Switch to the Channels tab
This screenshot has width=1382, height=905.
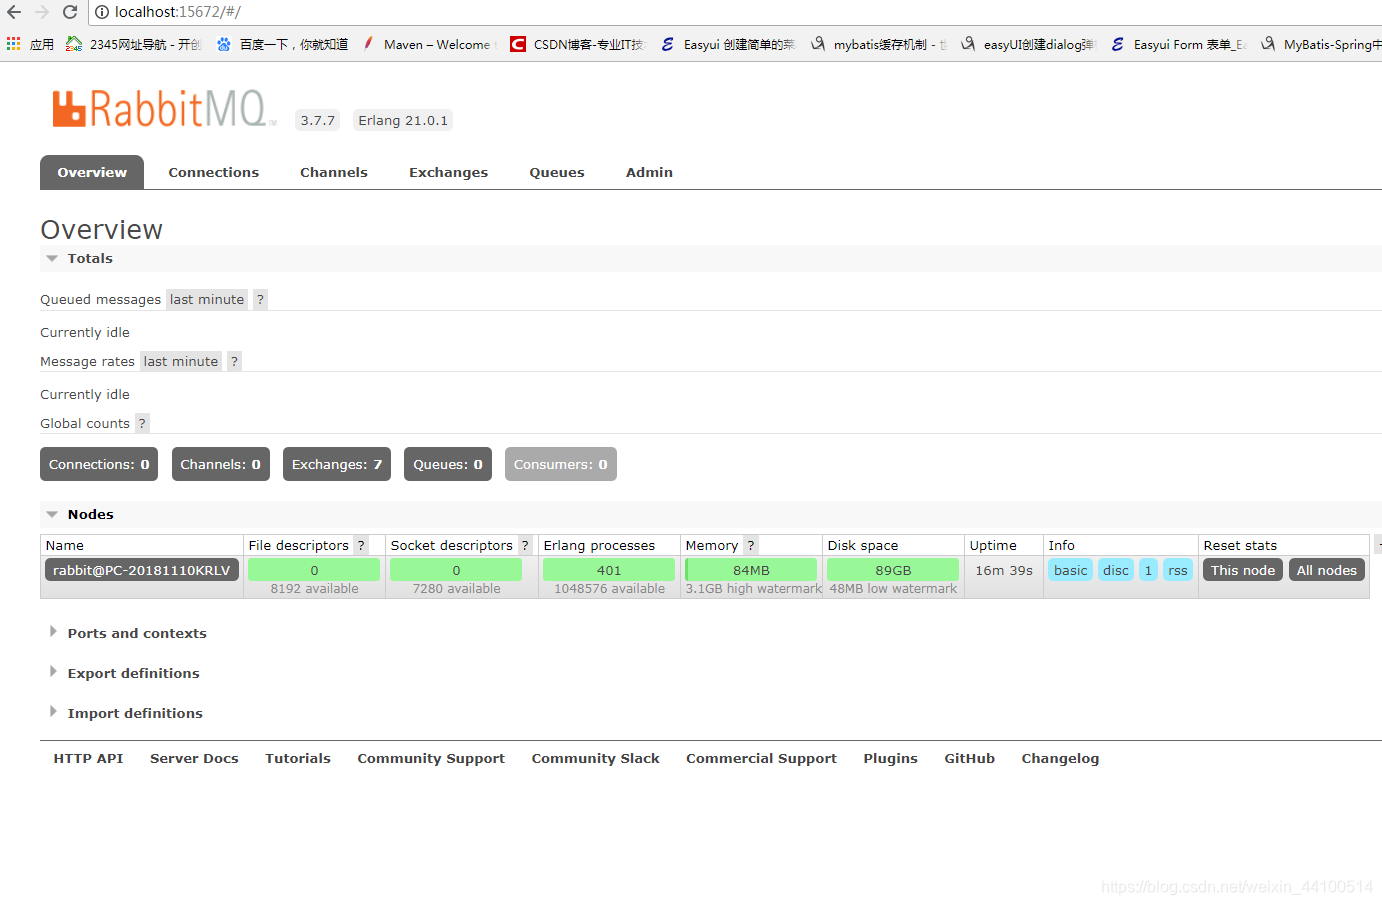click(334, 172)
